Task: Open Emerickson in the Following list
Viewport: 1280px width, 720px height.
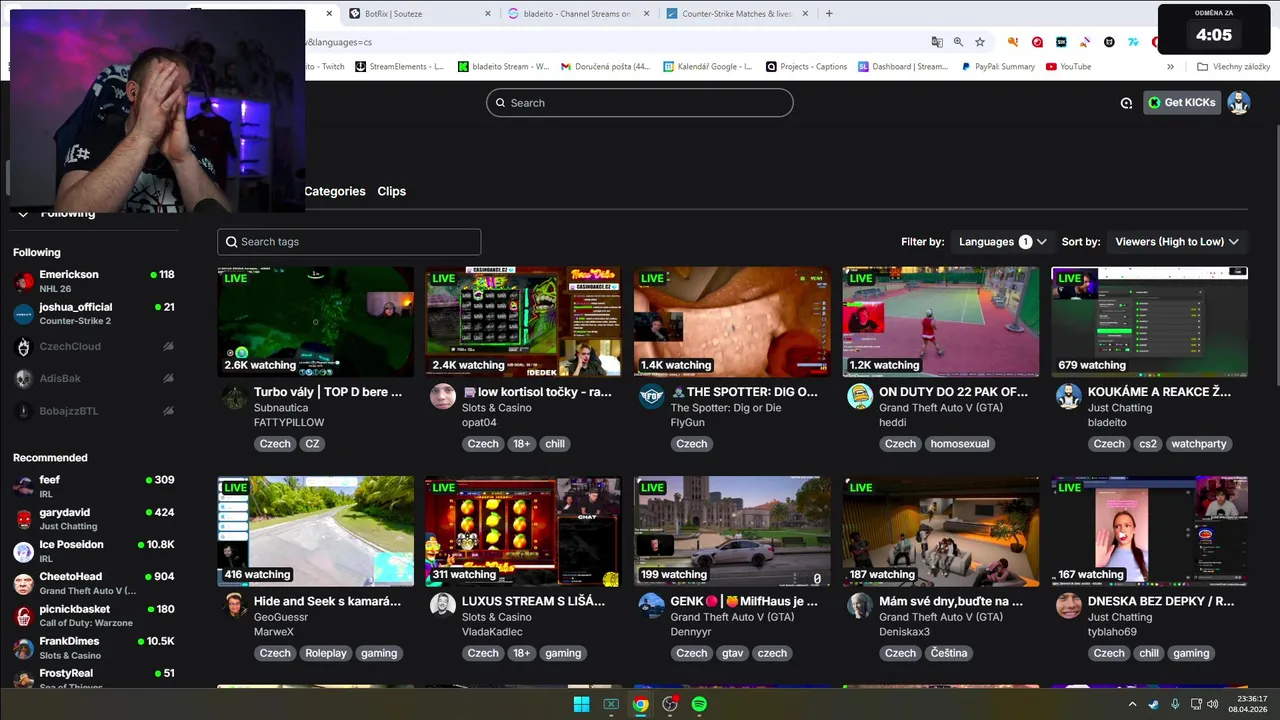Action: pyautogui.click(x=94, y=281)
